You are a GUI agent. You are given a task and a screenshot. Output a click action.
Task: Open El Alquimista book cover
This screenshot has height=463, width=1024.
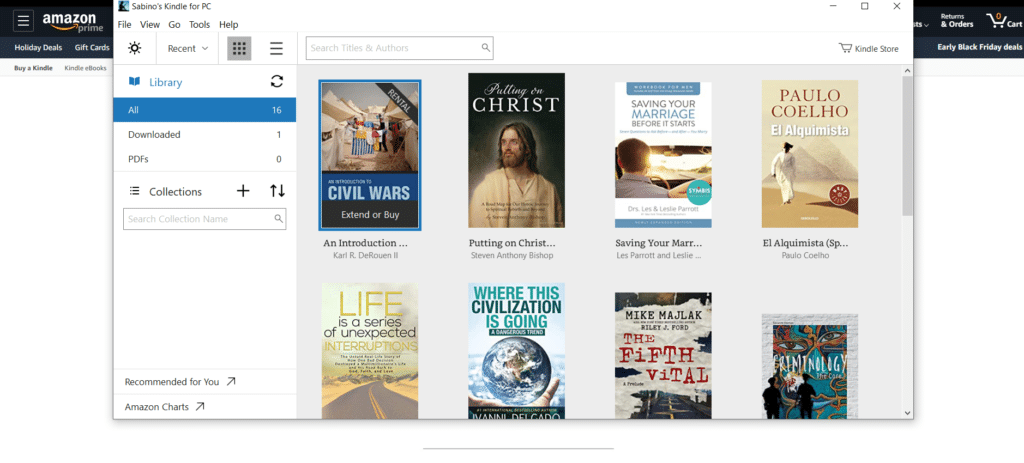tap(810, 154)
